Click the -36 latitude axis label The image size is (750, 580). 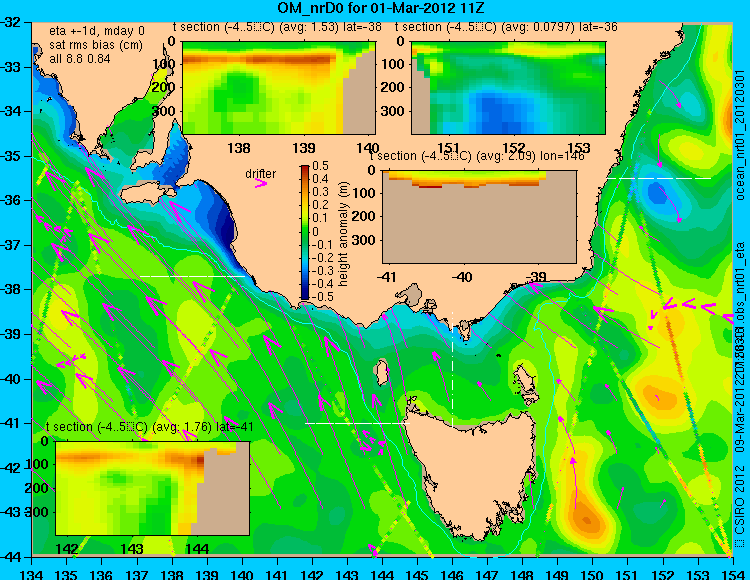(x=11, y=201)
